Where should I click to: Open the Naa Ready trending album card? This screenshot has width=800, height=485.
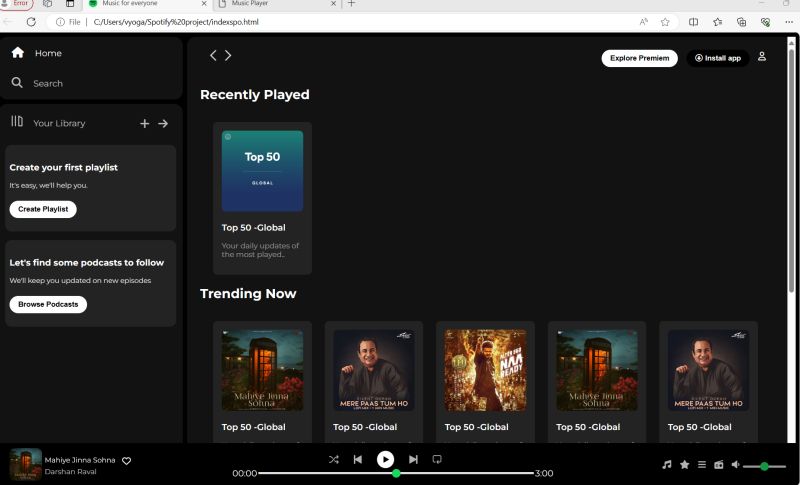coord(485,381)
